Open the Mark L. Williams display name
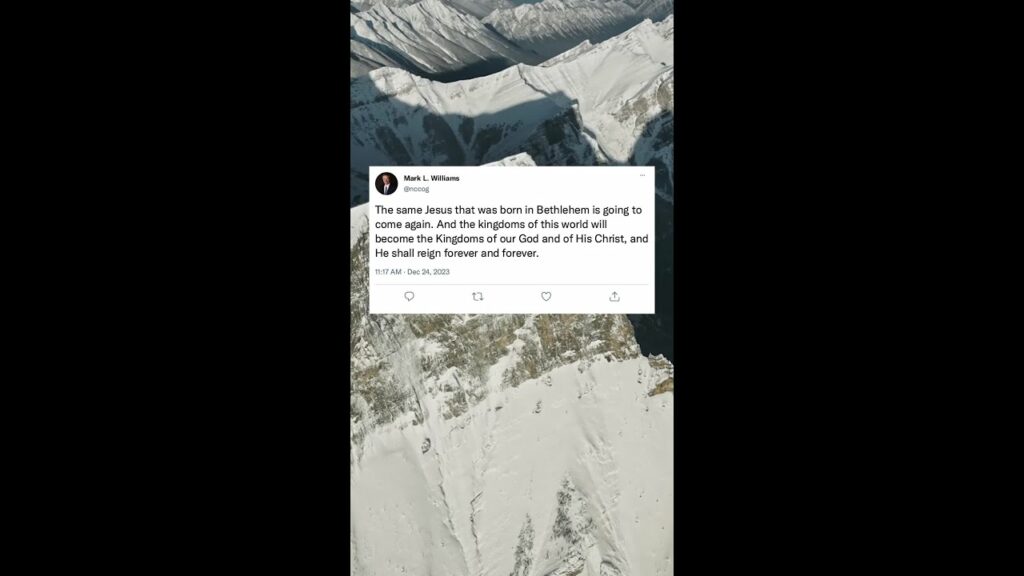Viewport: 1024px width, 576px height. click(x=431, y=178)
